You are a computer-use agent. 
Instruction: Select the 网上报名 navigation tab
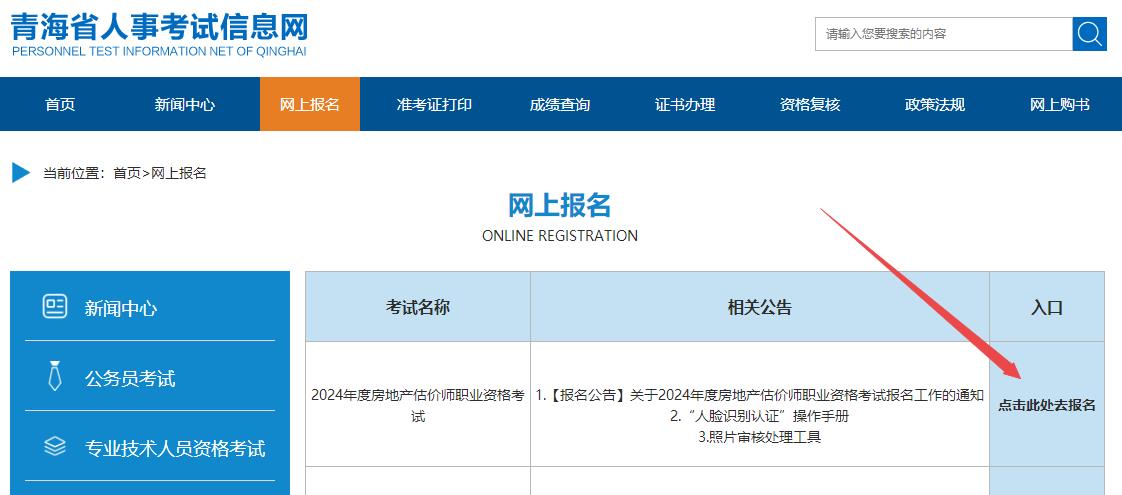(x=309, y=105)
